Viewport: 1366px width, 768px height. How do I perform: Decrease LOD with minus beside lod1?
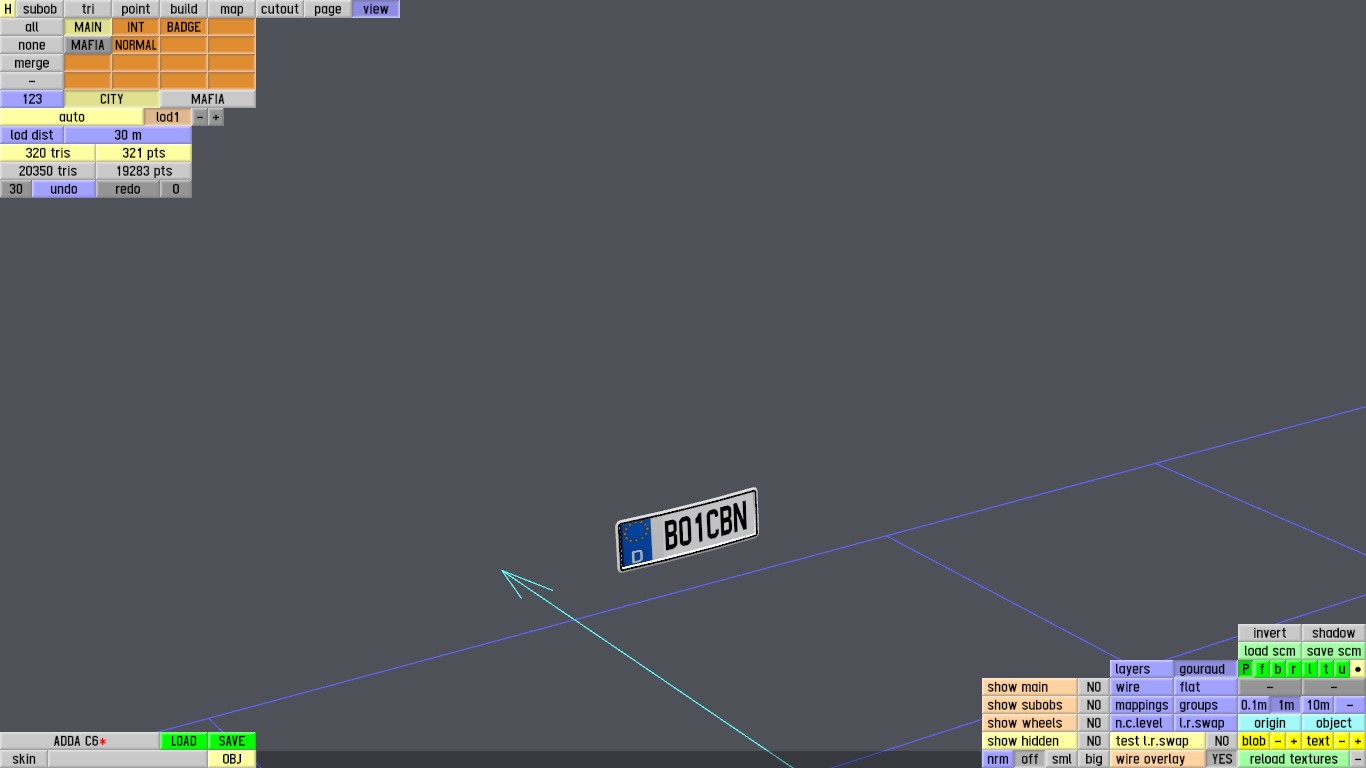point(200,117)
